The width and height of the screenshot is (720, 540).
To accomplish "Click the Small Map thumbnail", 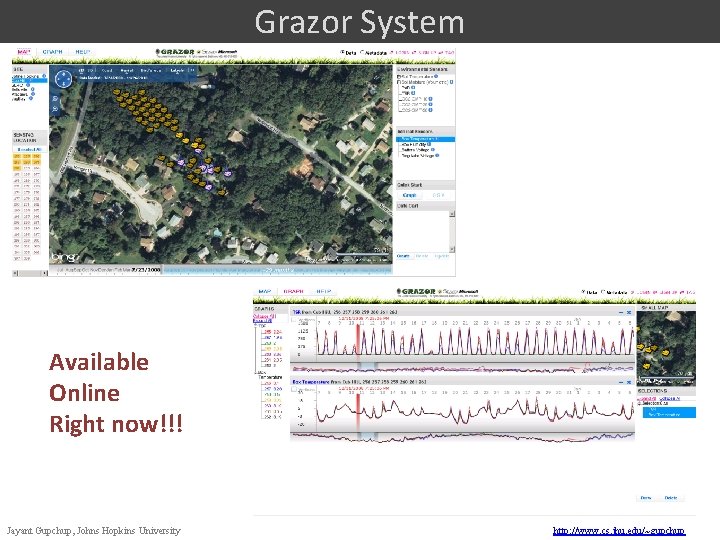I will click(666, 348).
